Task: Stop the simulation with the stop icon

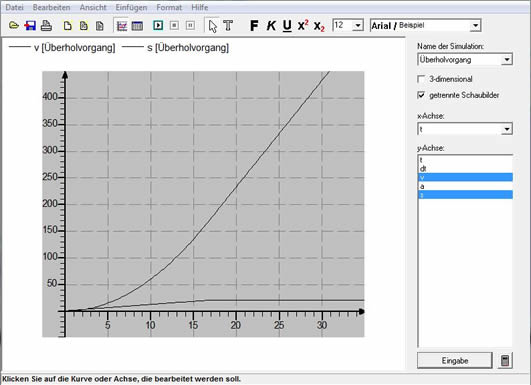Action: (174, 25)
